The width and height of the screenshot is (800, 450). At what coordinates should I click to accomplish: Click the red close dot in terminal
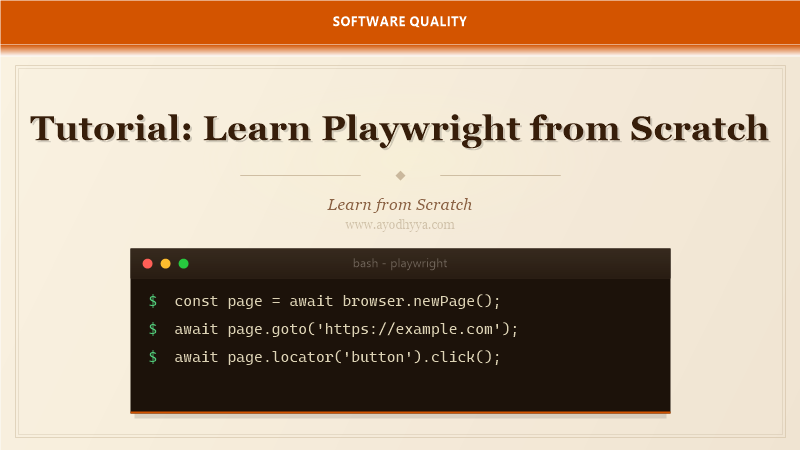pyautogui.click(x=147, y=264)
